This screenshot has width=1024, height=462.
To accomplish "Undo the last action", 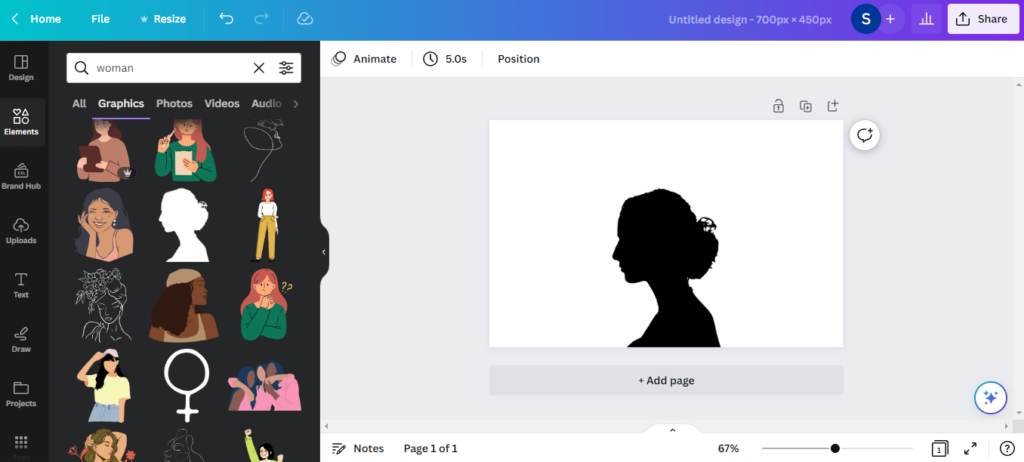I will [x=227, y=19].
